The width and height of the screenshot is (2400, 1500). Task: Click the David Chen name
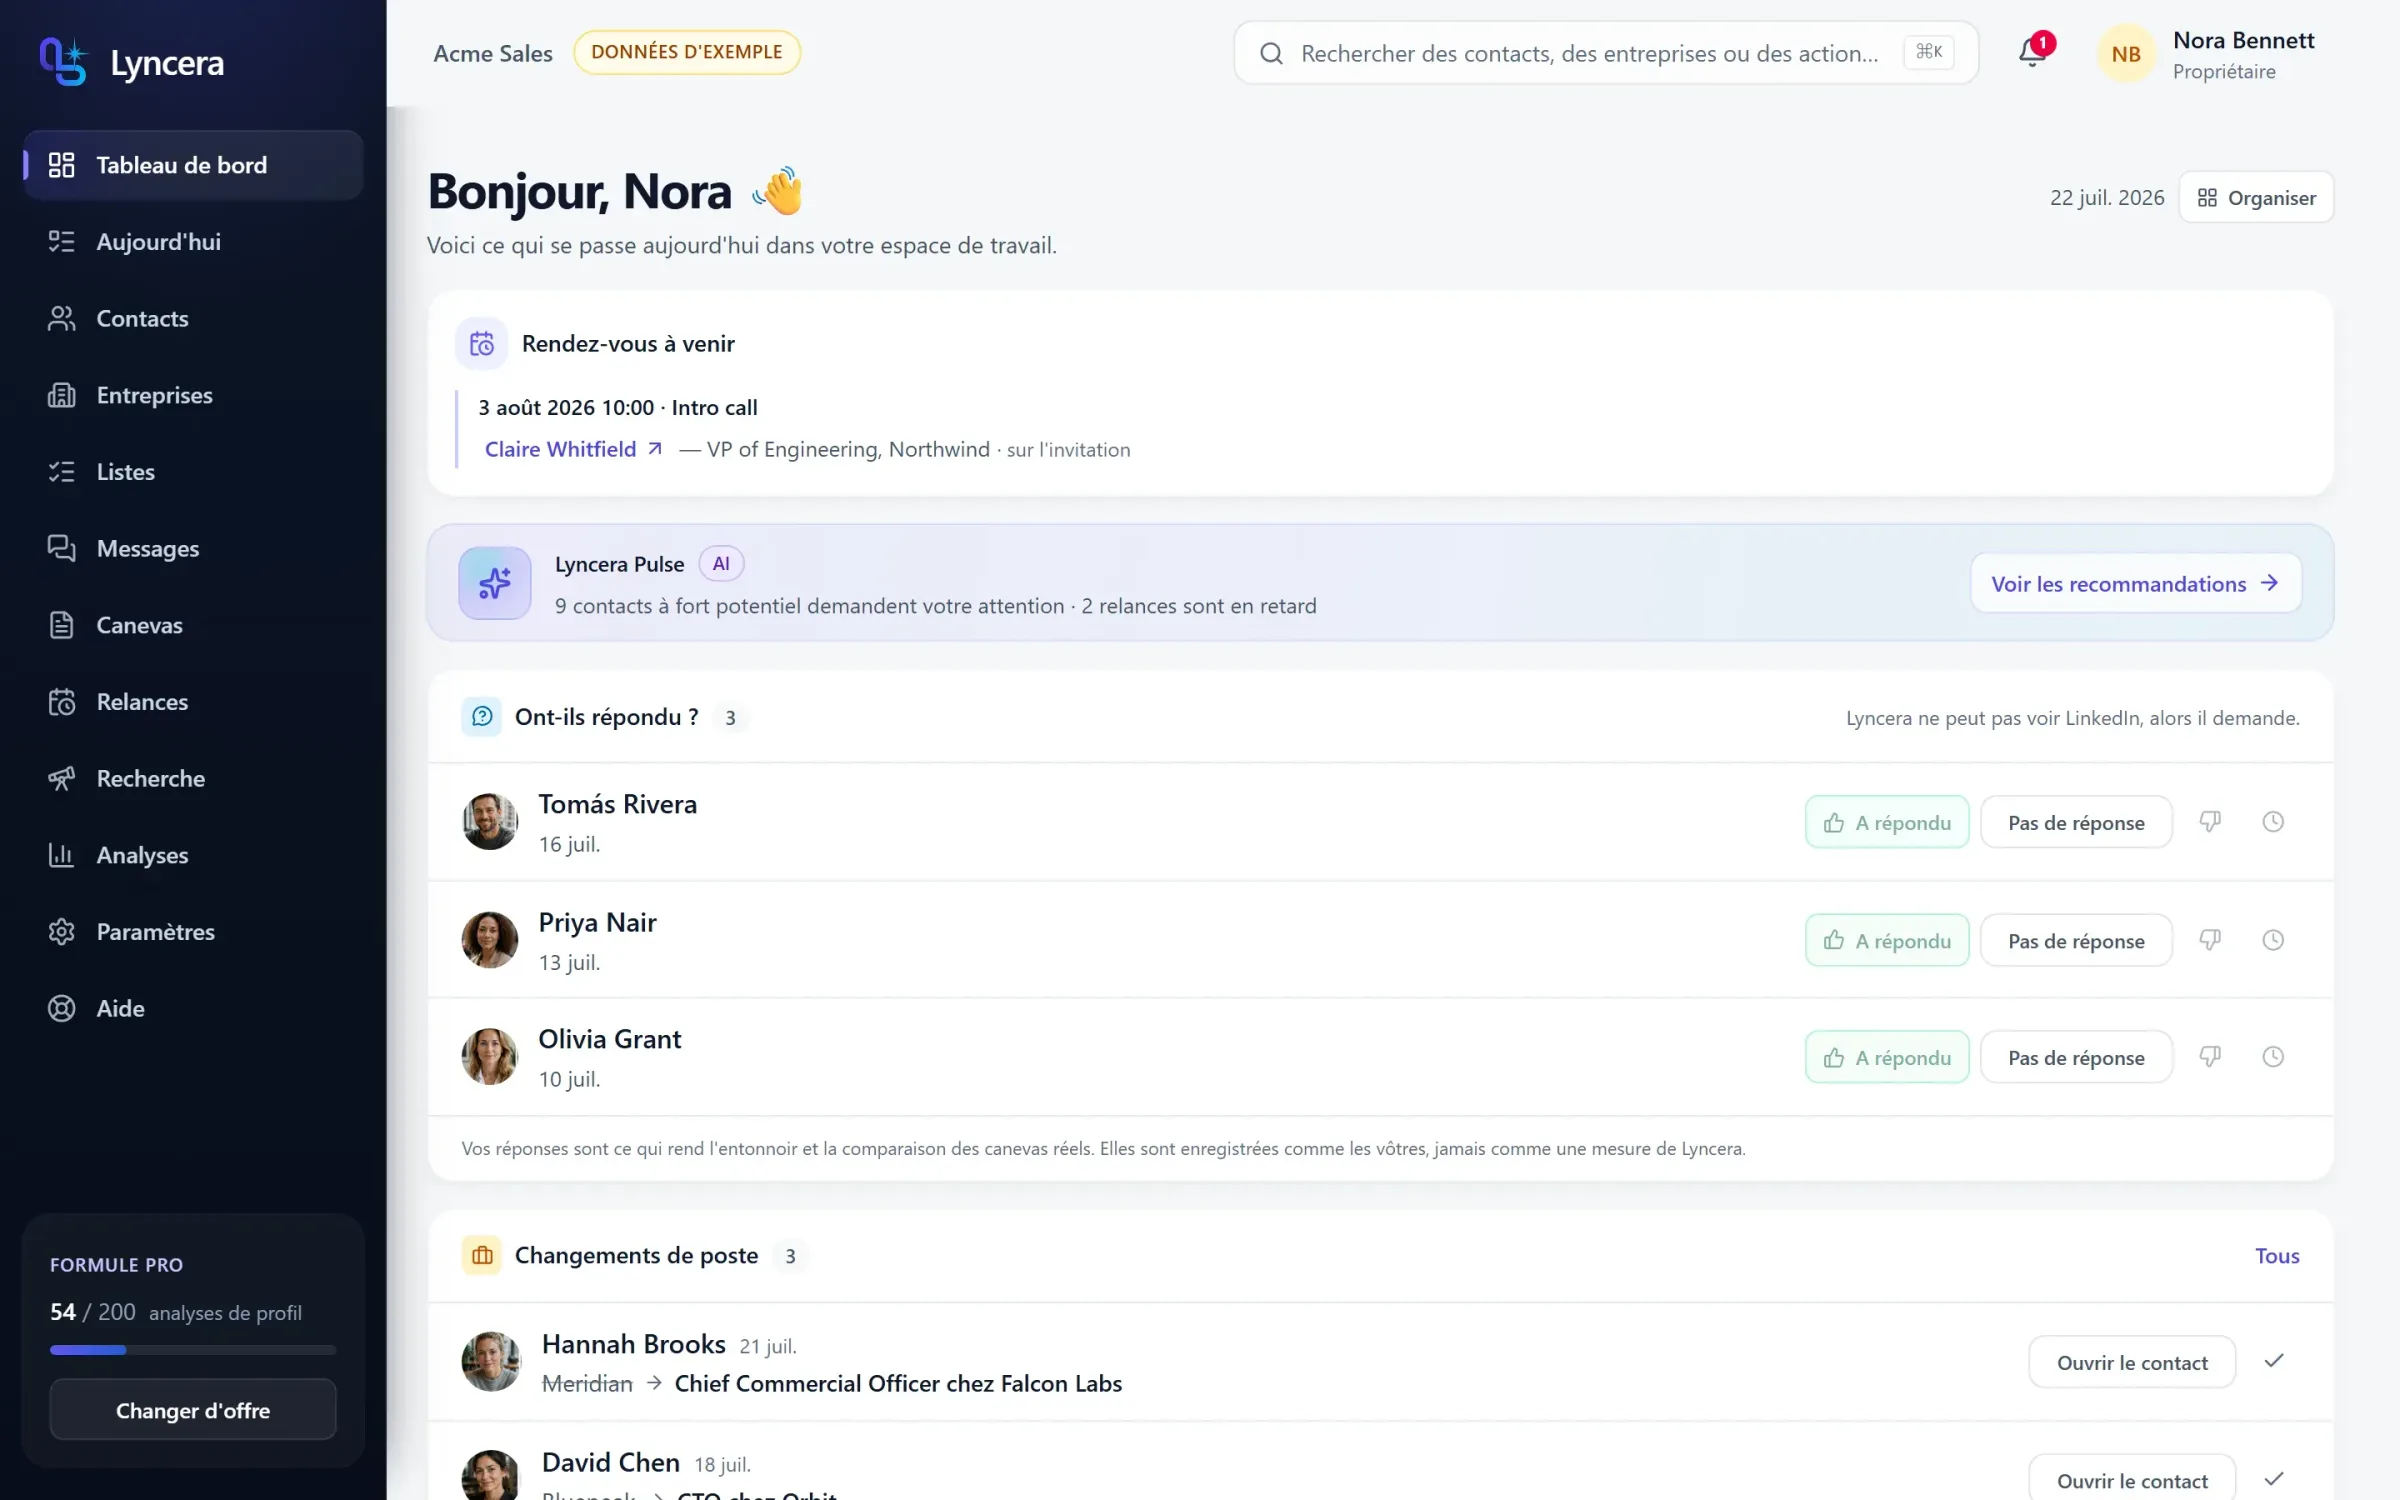pyautogui.click(x=611, y=1462)
